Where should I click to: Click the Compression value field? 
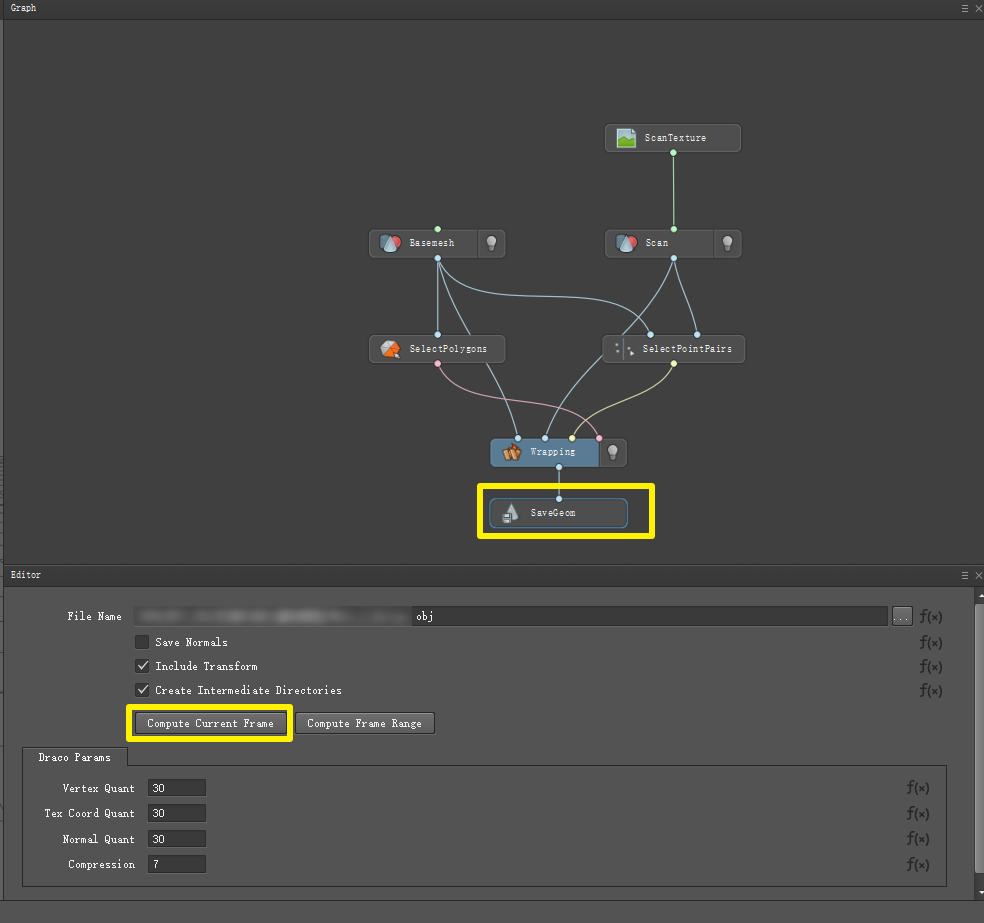click(177, 864)
